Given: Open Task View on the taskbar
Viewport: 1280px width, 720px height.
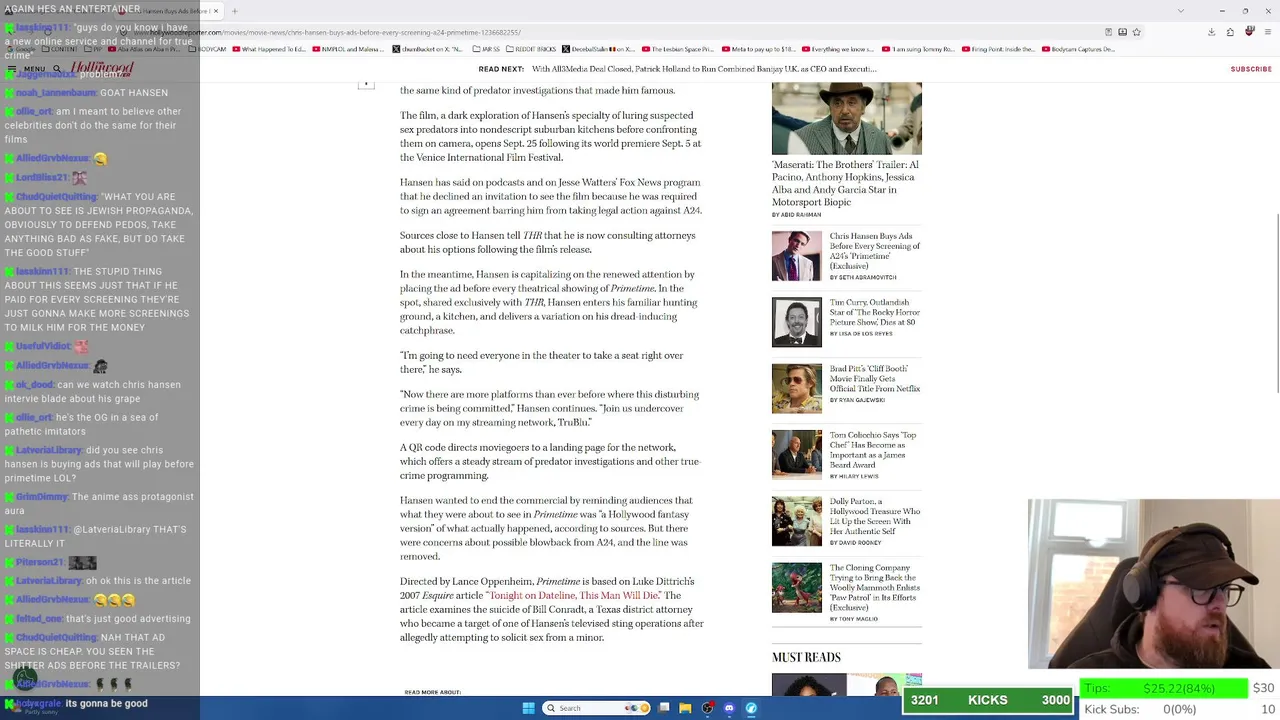Looking at the screenshot, I should [x=663, y=708].
